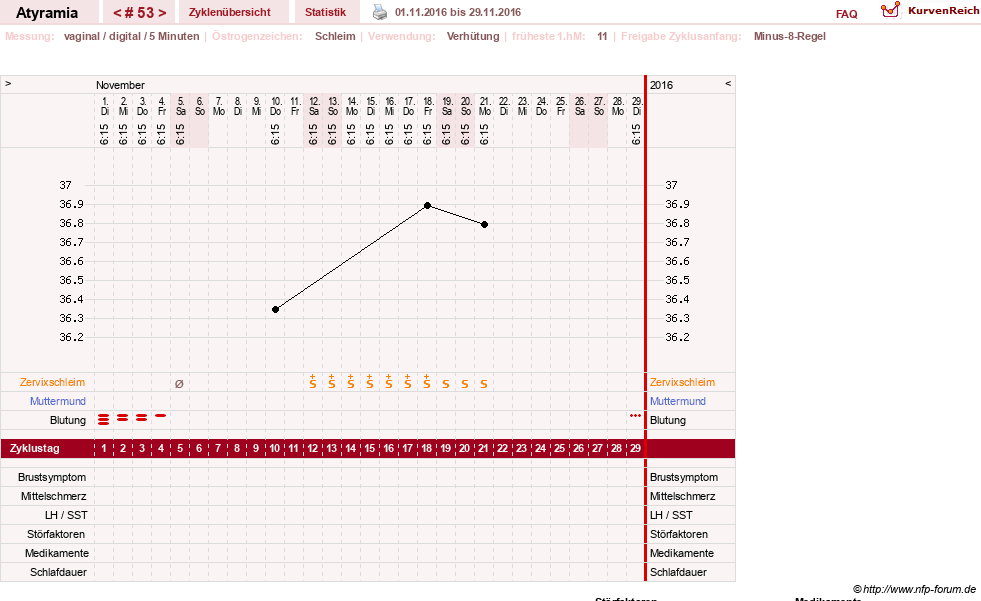Click the left Brustsymptom row label

pos(52,477)
